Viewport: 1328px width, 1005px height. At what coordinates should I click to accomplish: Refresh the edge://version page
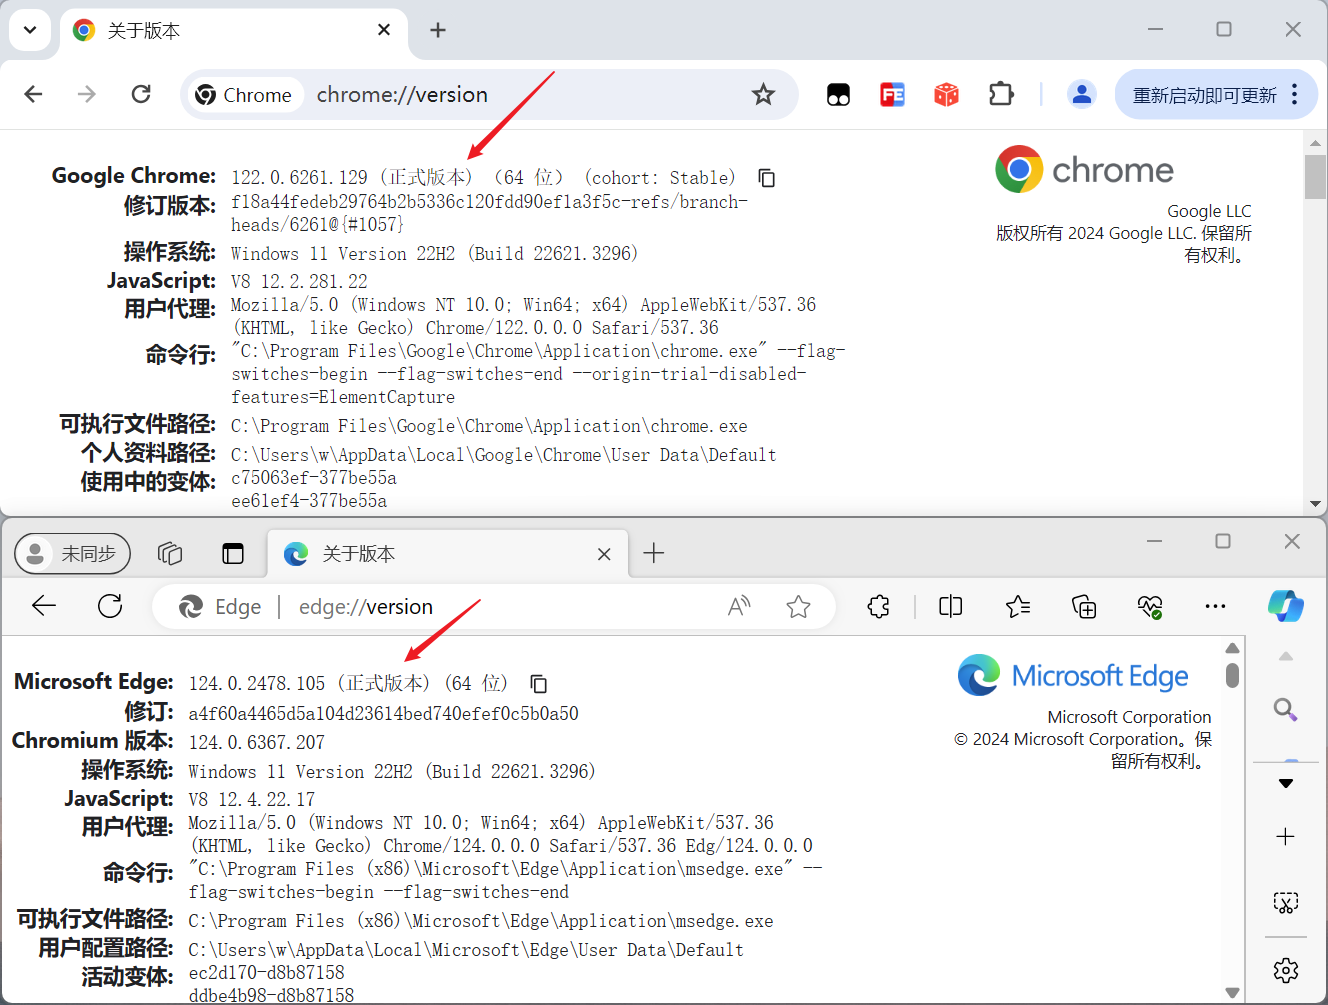[x=110, y=606]
